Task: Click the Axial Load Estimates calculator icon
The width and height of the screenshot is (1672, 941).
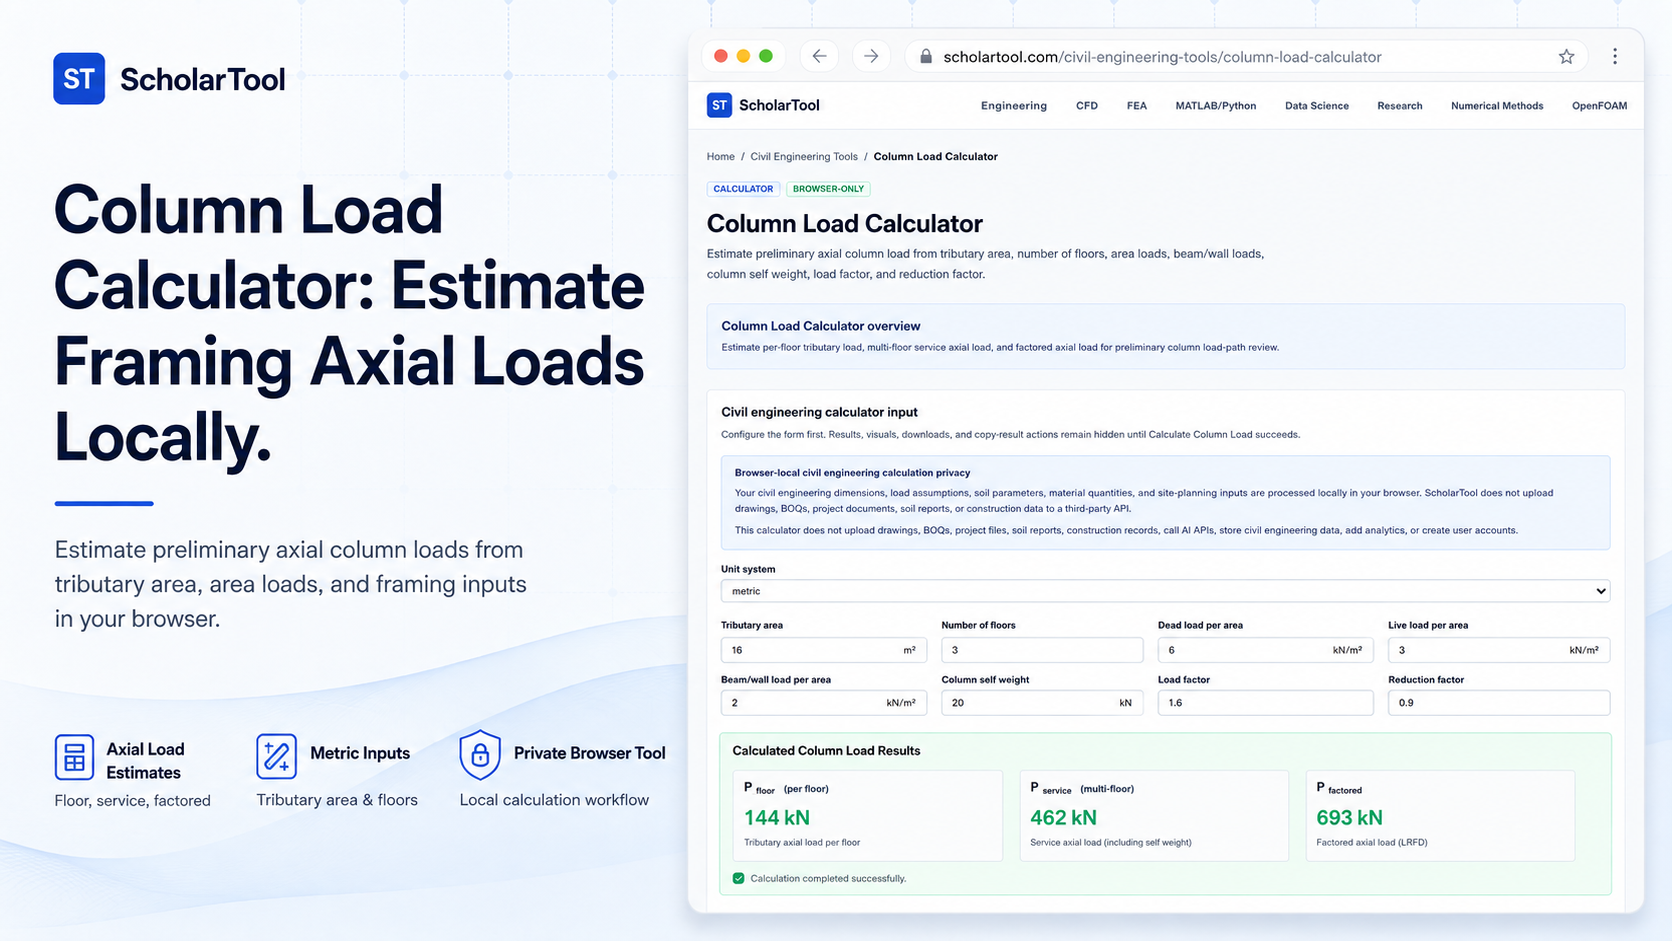Action: point(74,758)
